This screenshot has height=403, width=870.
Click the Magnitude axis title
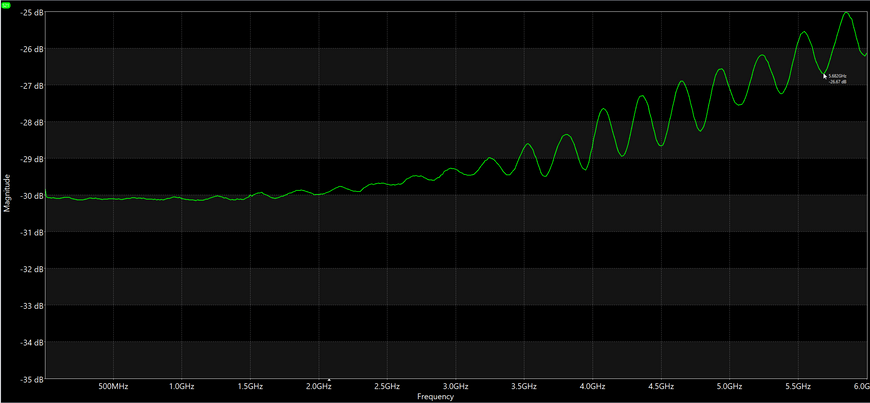click(x=7, y=193)
